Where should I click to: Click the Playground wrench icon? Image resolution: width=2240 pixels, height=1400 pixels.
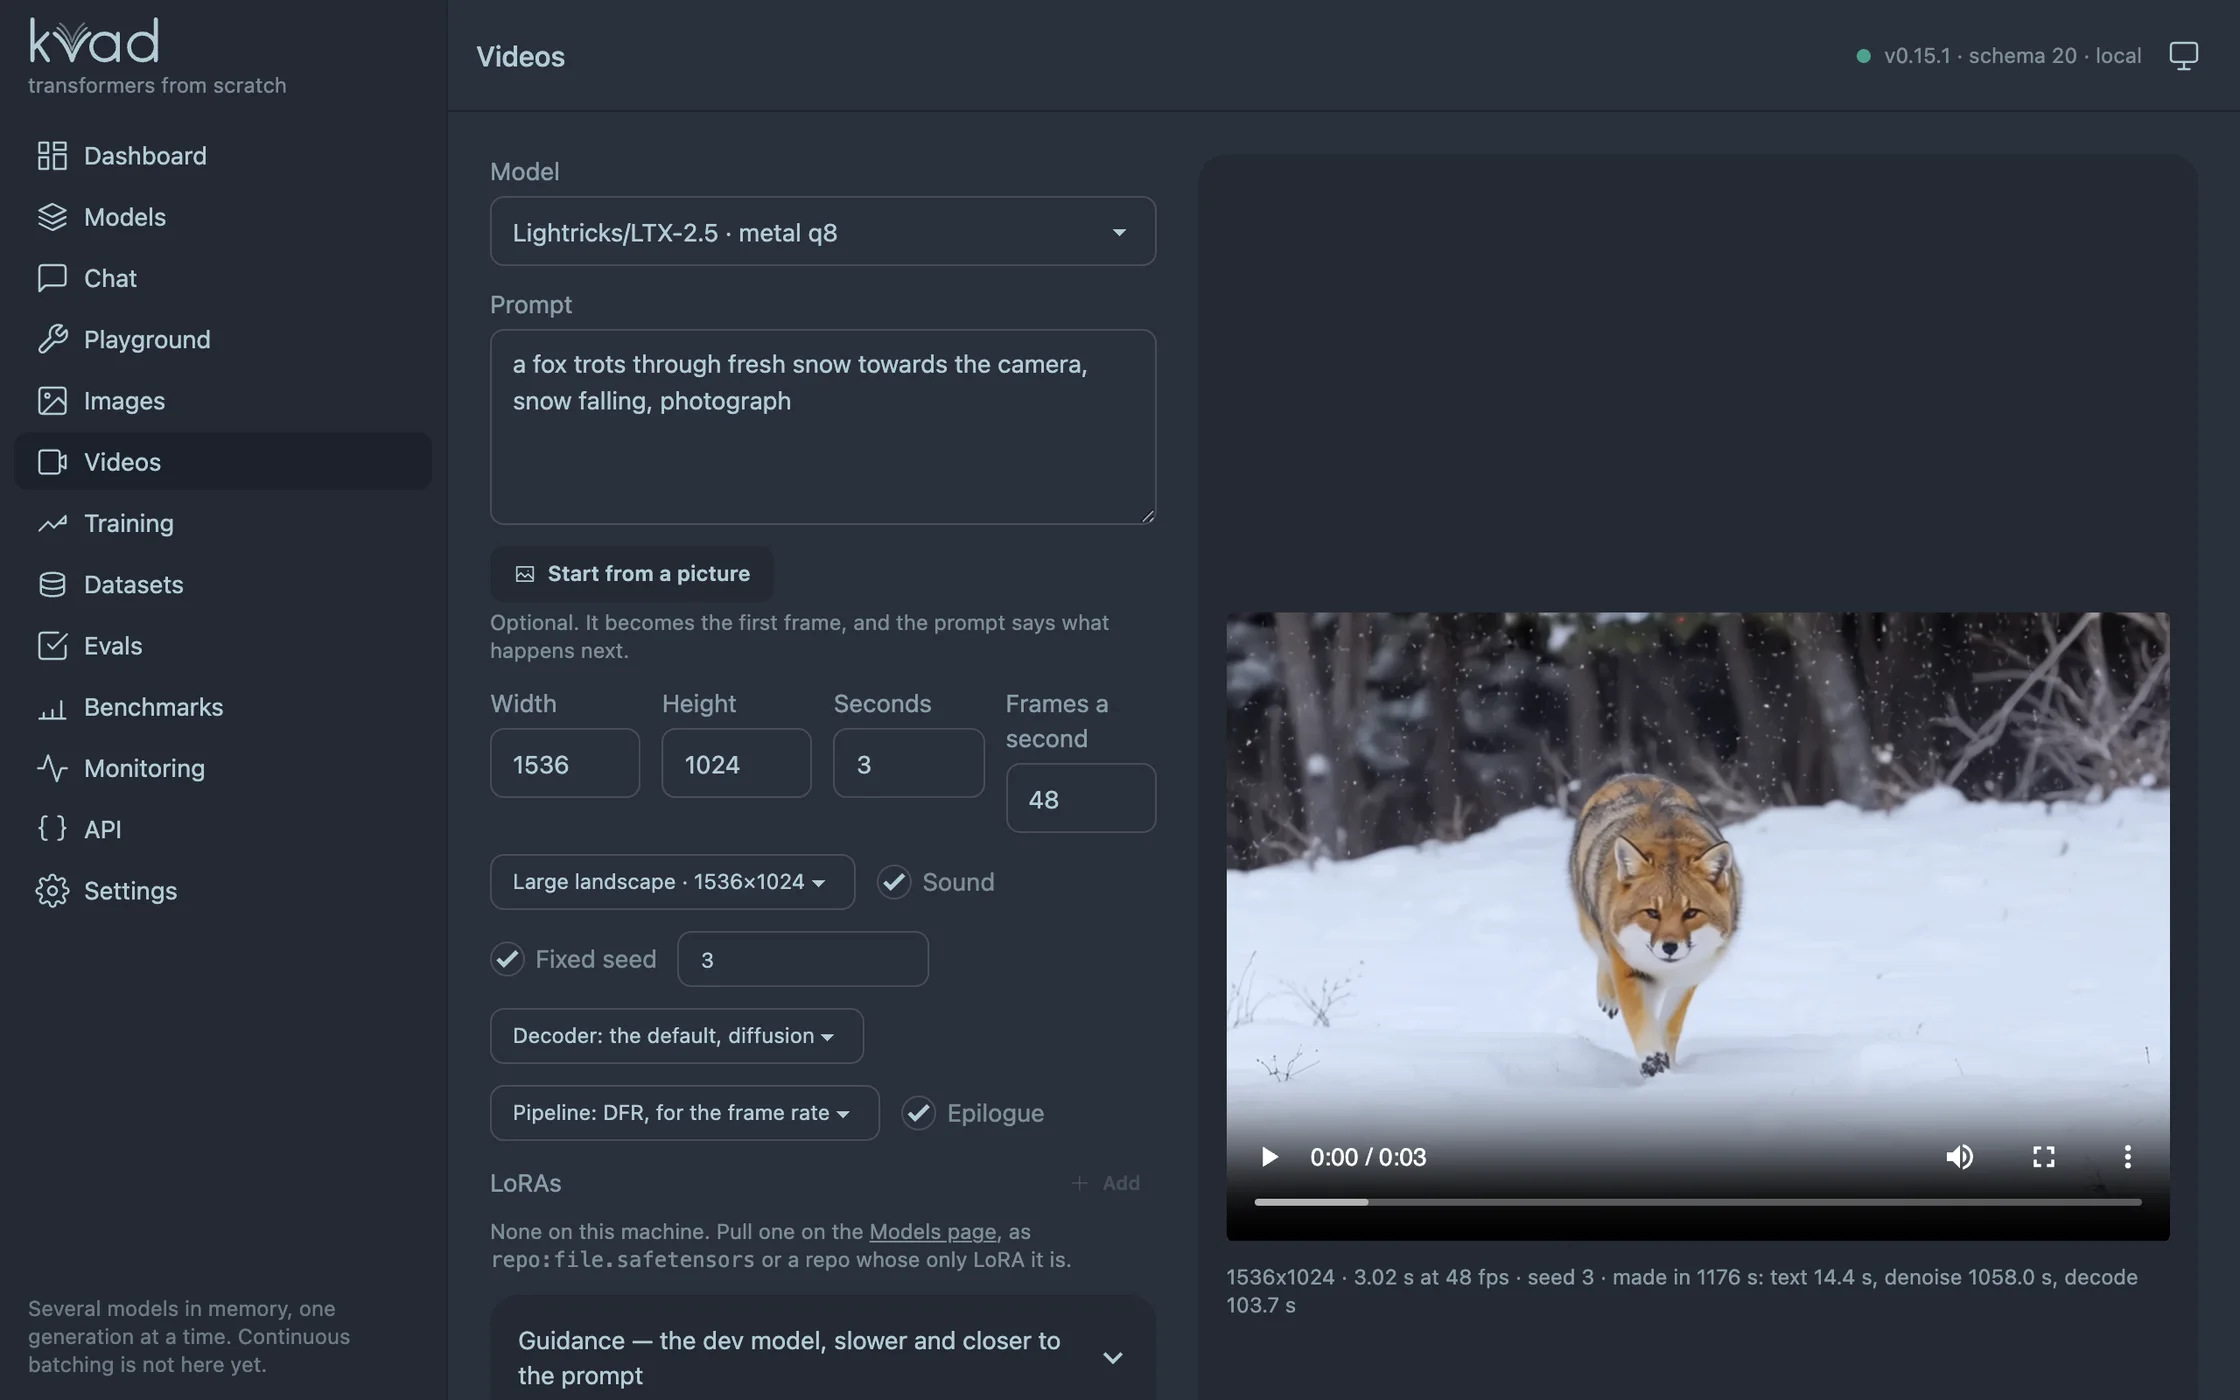pyautogui.click(x=52, y=339)
